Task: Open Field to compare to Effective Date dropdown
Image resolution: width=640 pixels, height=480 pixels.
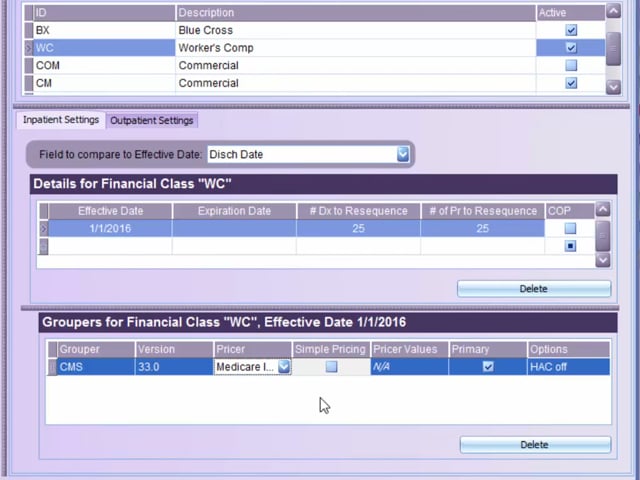Action: click(403, 154)
